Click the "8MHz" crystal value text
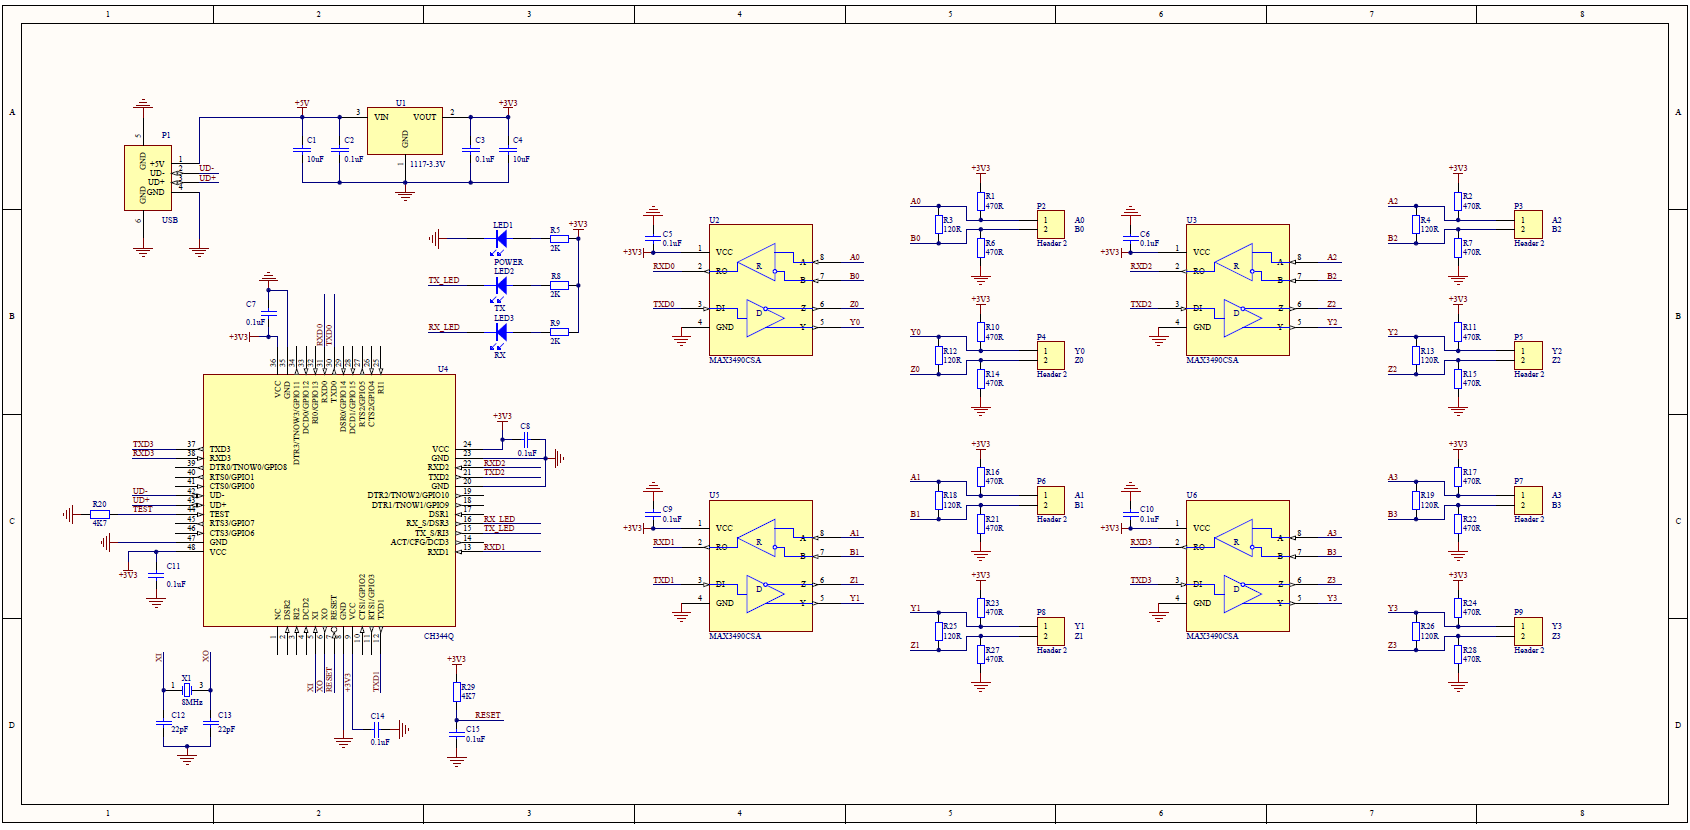 tap(192, 702)
